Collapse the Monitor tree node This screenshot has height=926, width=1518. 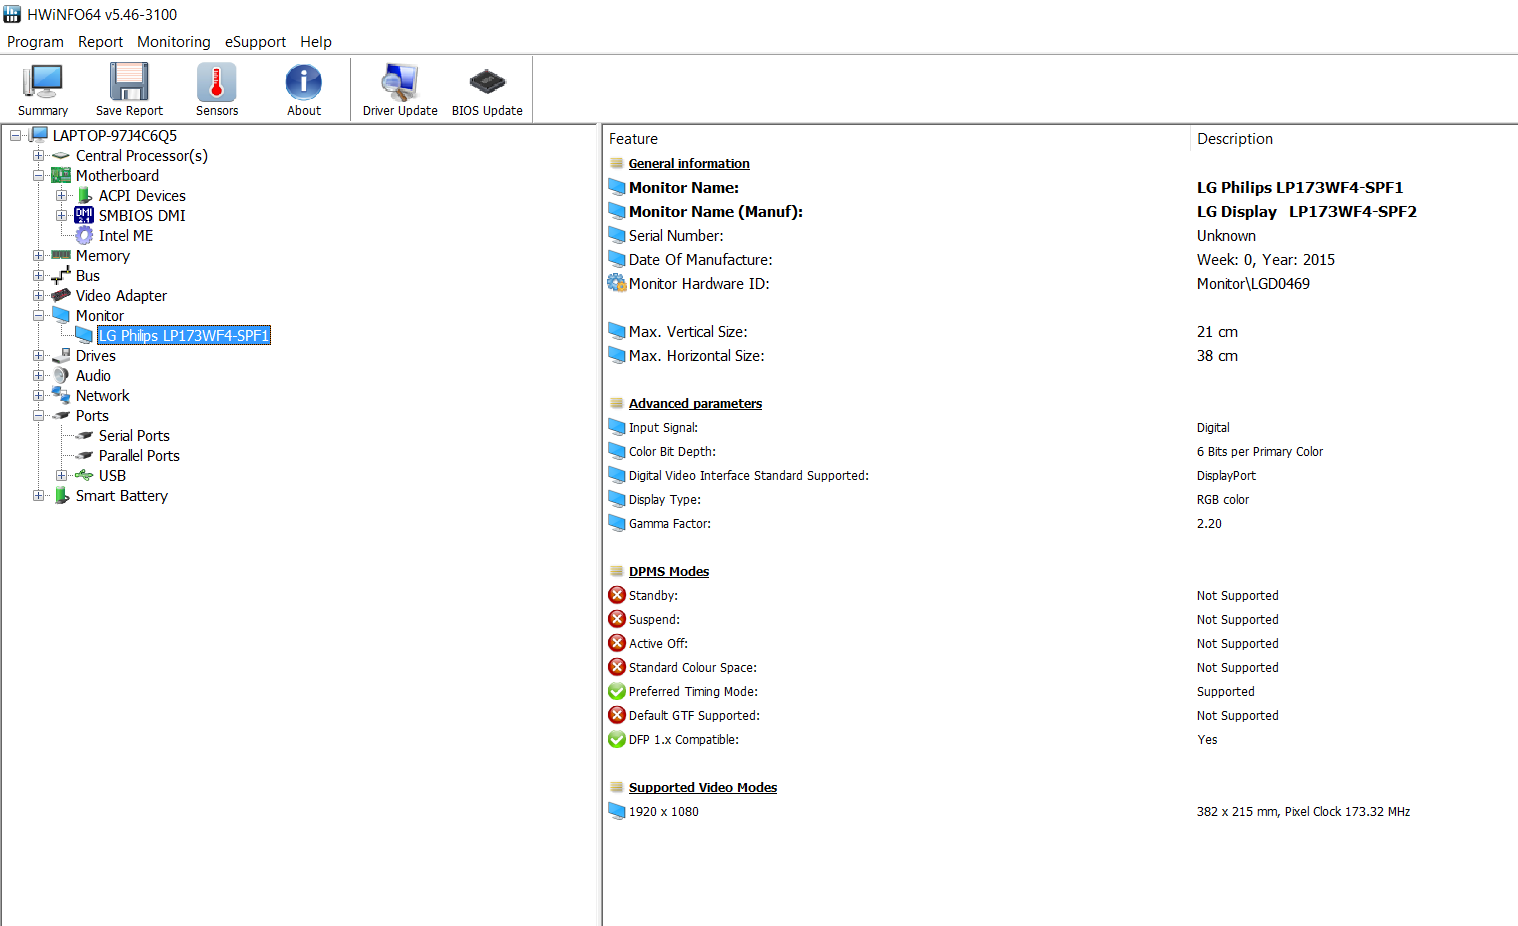click(x=38, y=315)
